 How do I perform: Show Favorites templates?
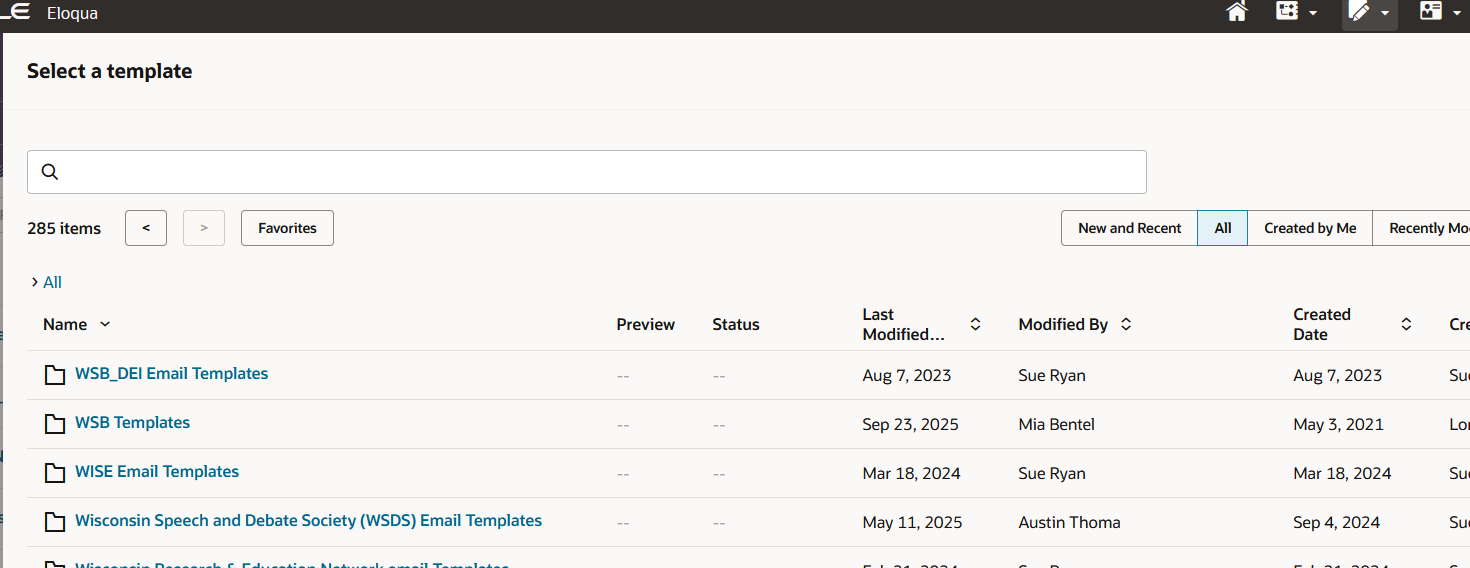[x=287, y=228]
